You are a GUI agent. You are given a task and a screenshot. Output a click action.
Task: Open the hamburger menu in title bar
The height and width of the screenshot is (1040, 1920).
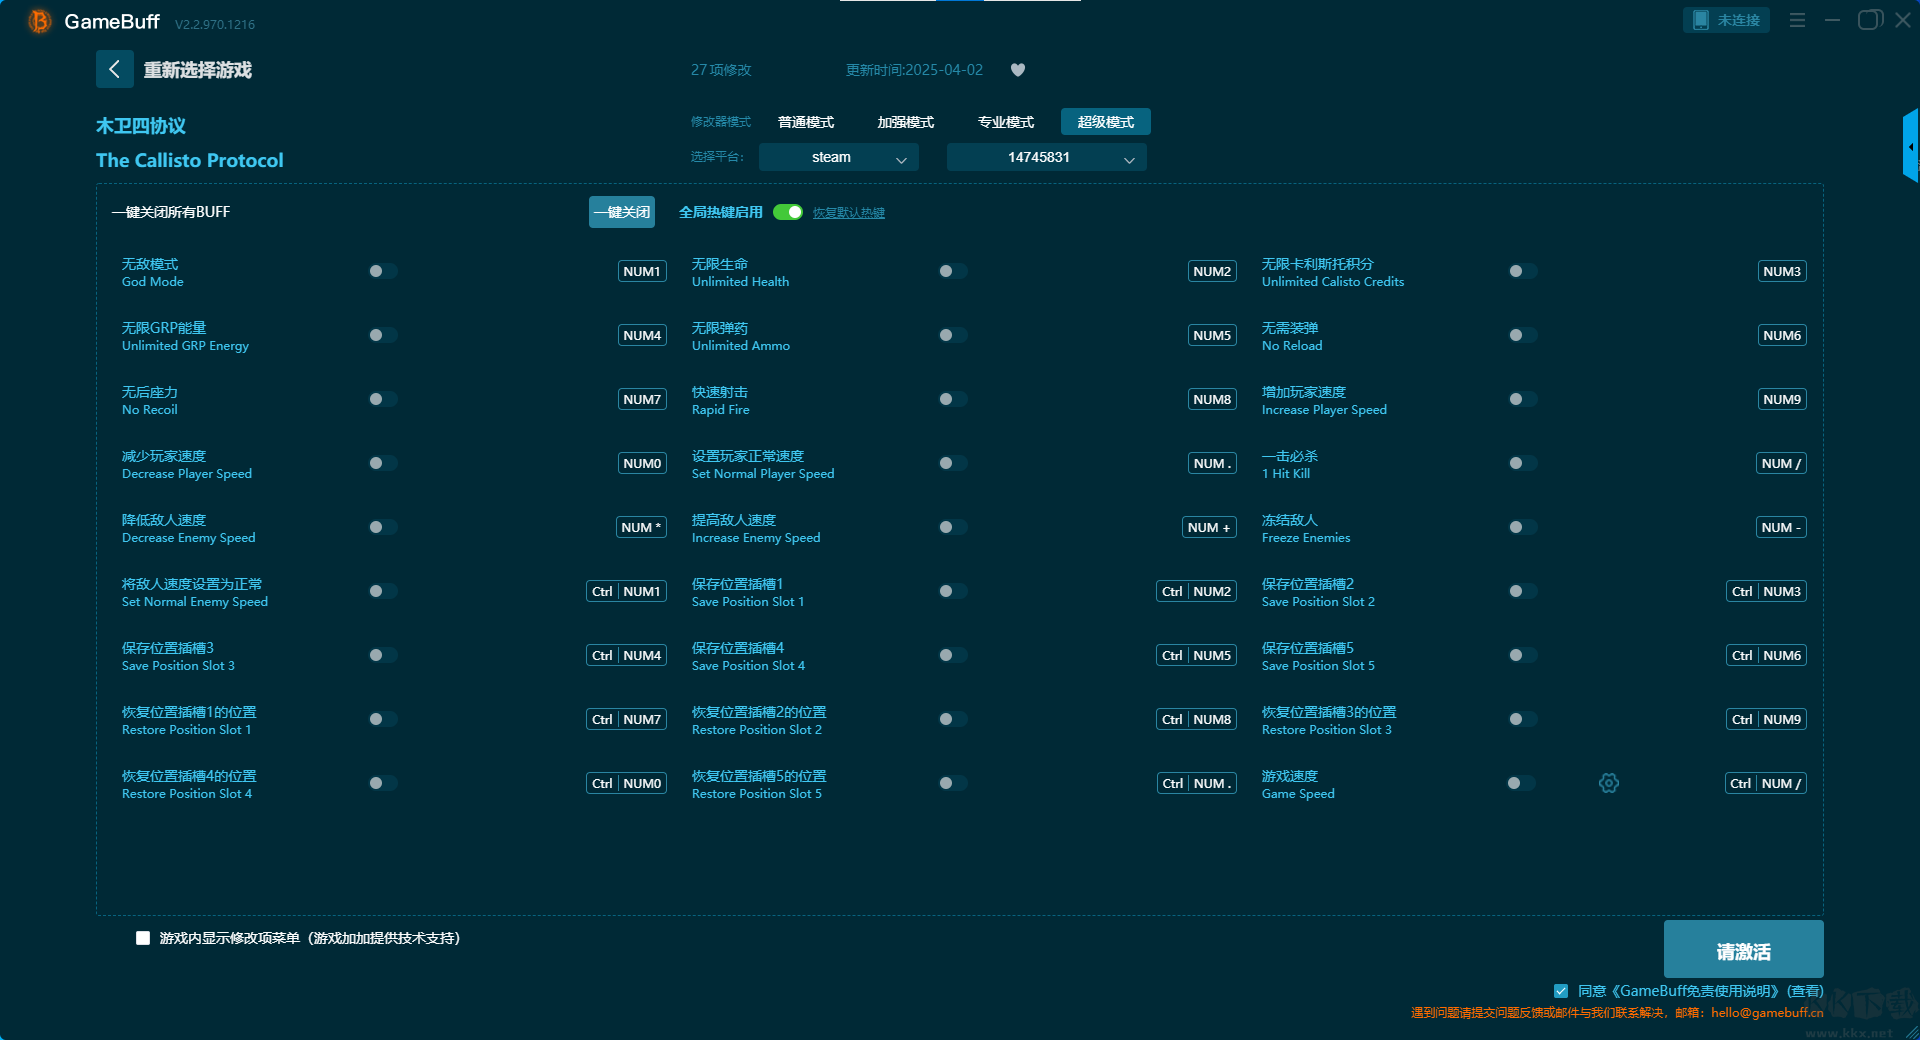pyautogui.click(x=1797, y=20)
